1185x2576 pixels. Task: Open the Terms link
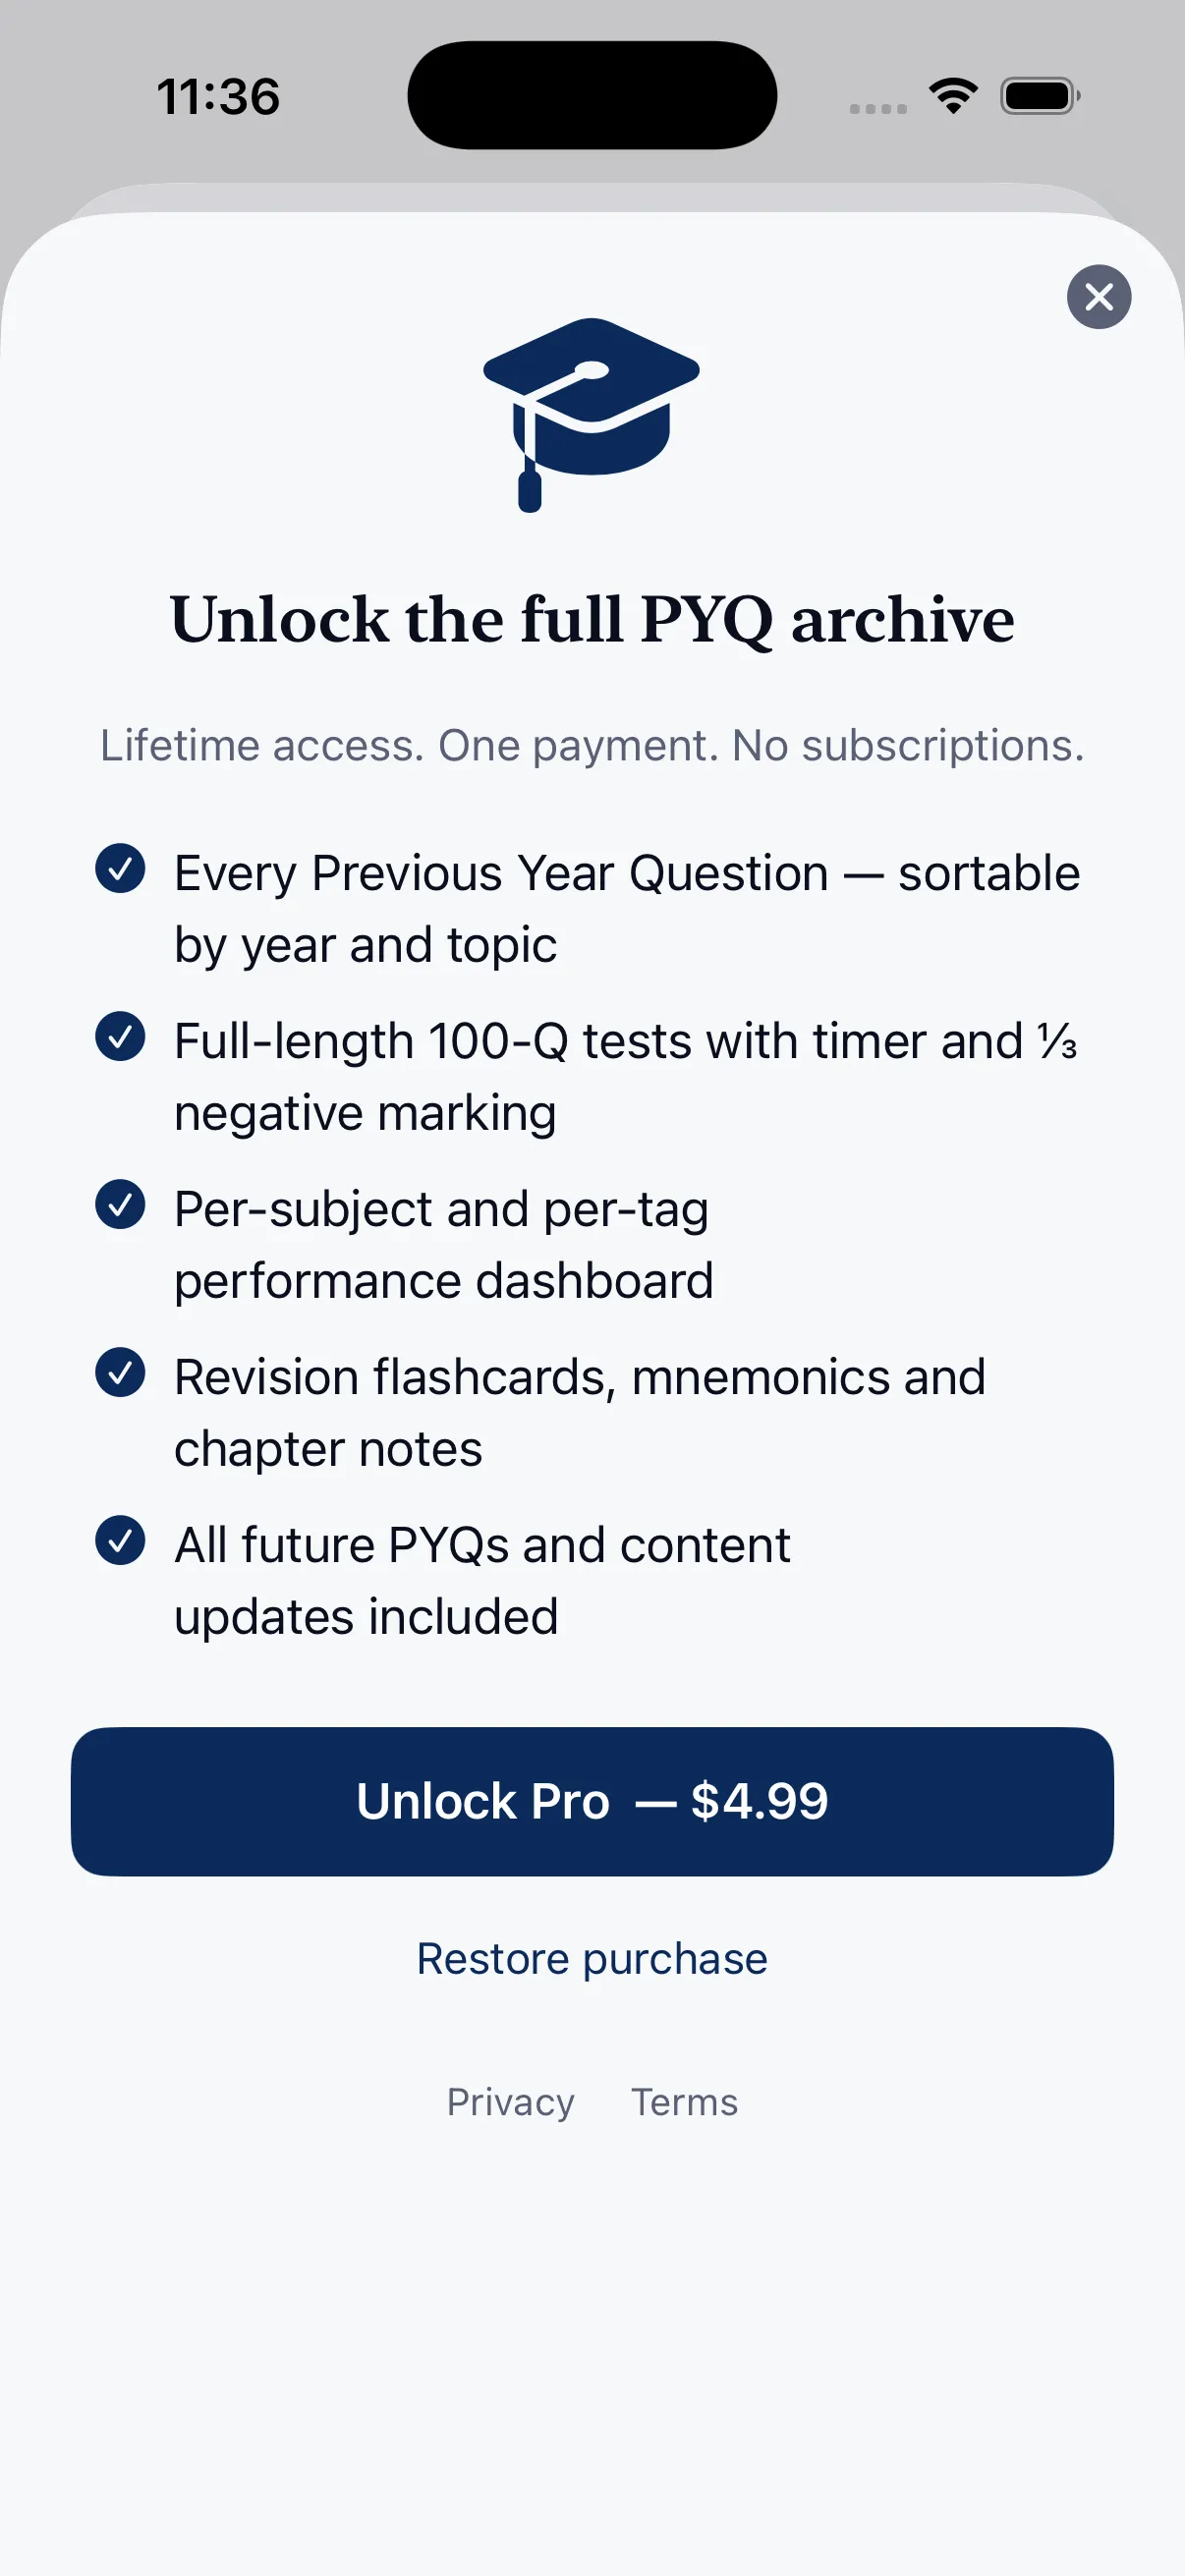[684, 2102]
